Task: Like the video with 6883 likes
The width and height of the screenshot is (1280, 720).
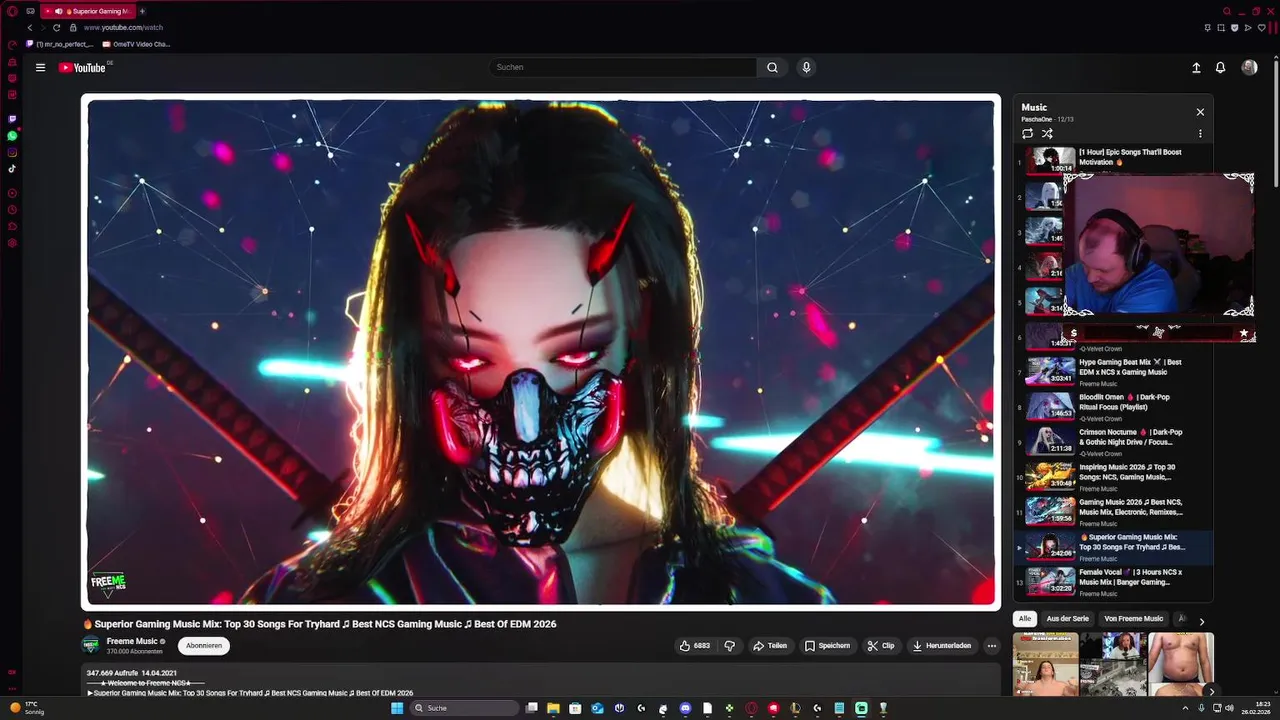Action: coord(695,646)
